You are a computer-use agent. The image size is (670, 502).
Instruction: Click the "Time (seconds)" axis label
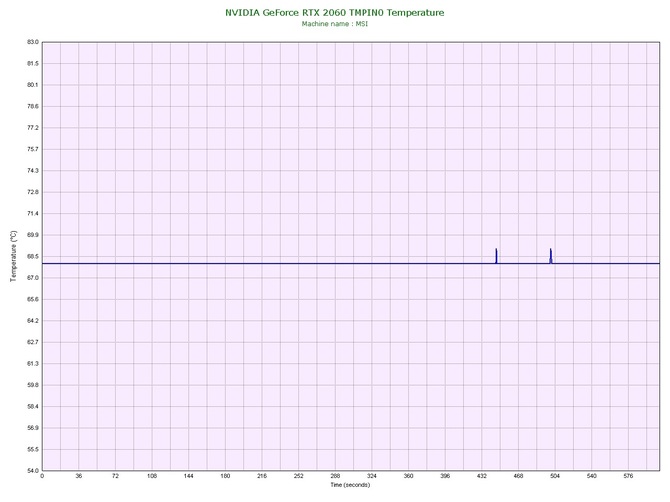(x=350, y=485)
